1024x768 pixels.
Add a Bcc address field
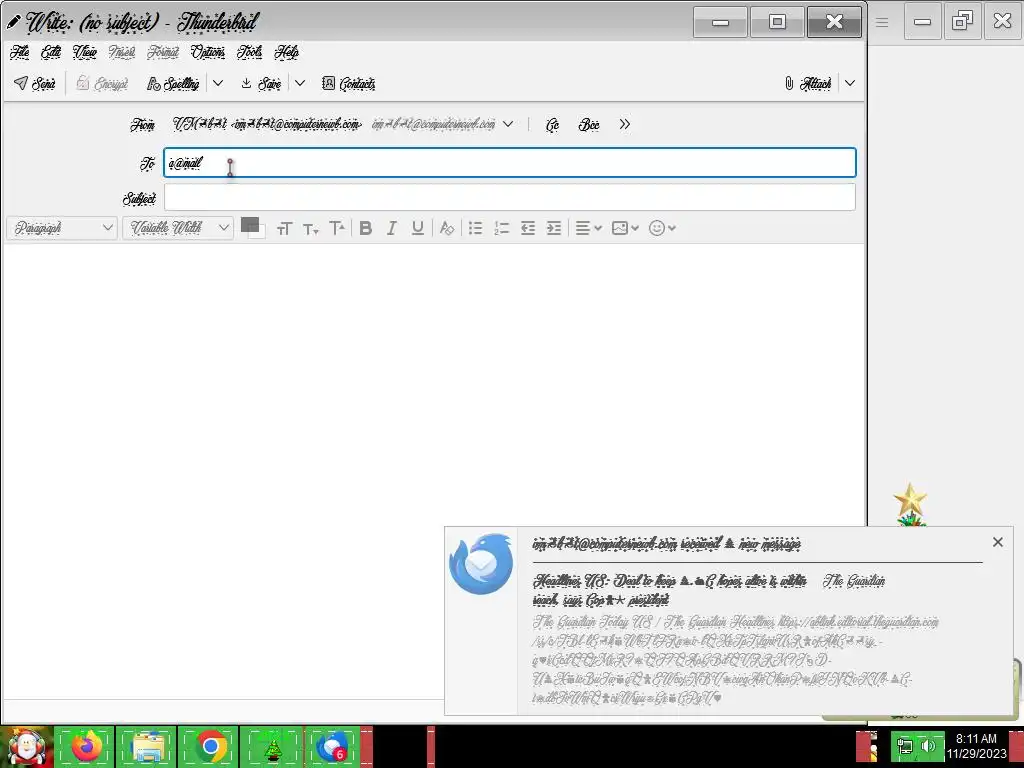tap(589, 125)
